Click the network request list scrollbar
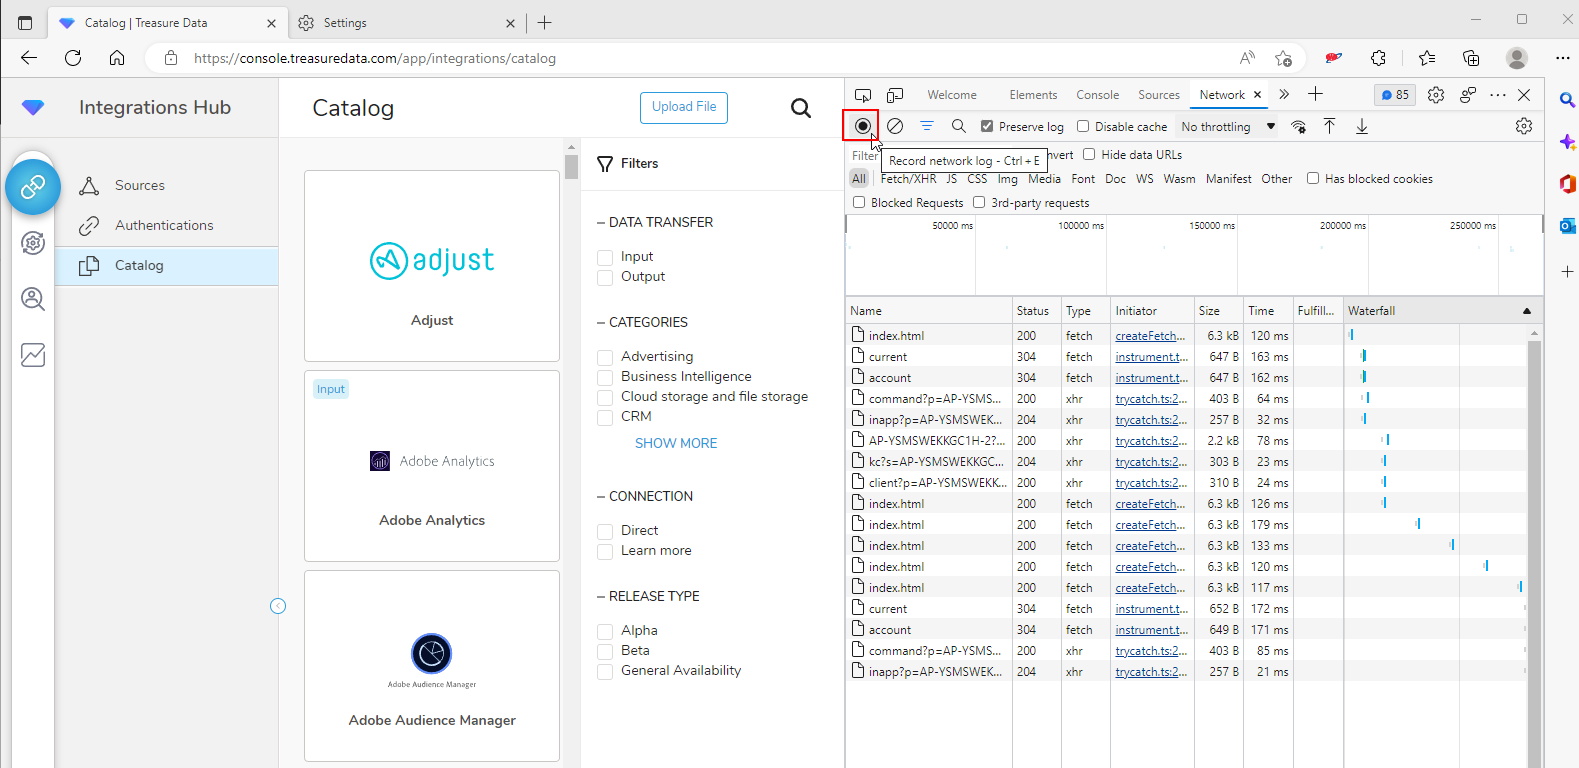 [x=1534, y=550]
